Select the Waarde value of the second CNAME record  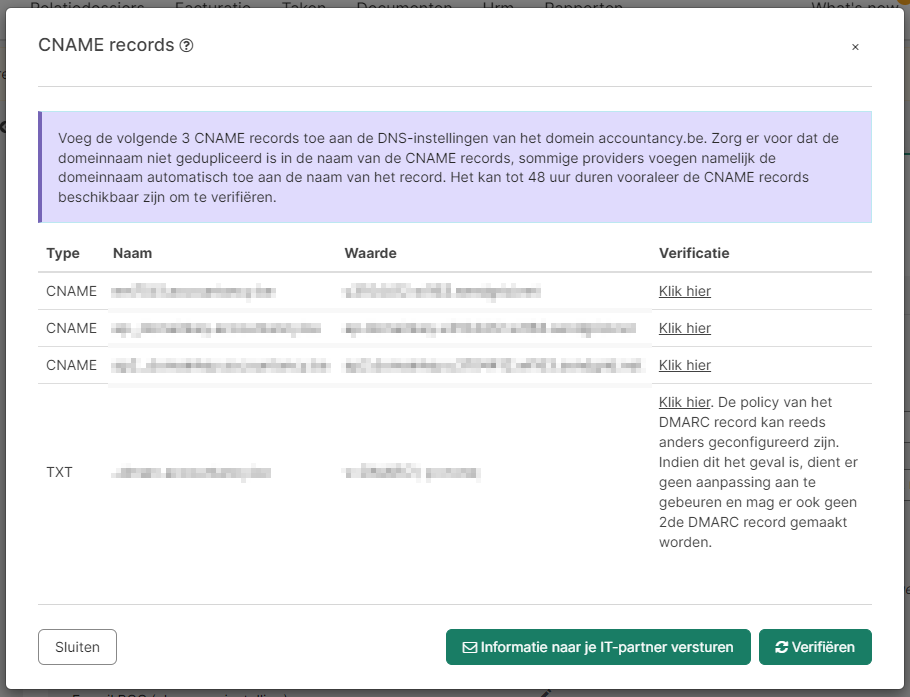[489, 328]
